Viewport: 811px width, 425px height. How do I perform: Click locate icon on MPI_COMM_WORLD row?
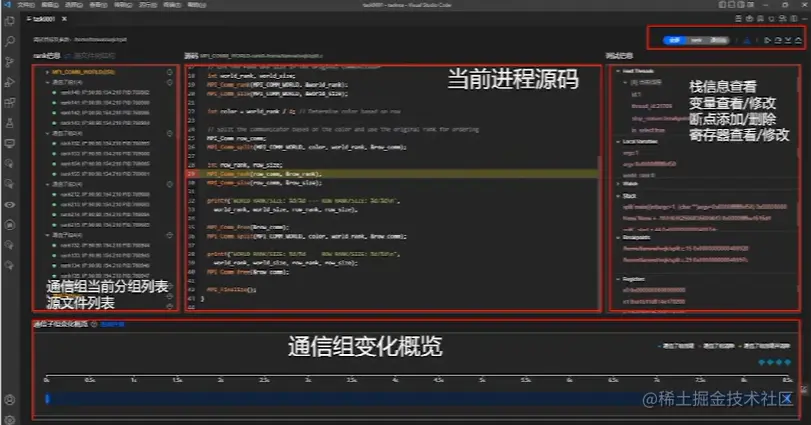click(170, 72)
